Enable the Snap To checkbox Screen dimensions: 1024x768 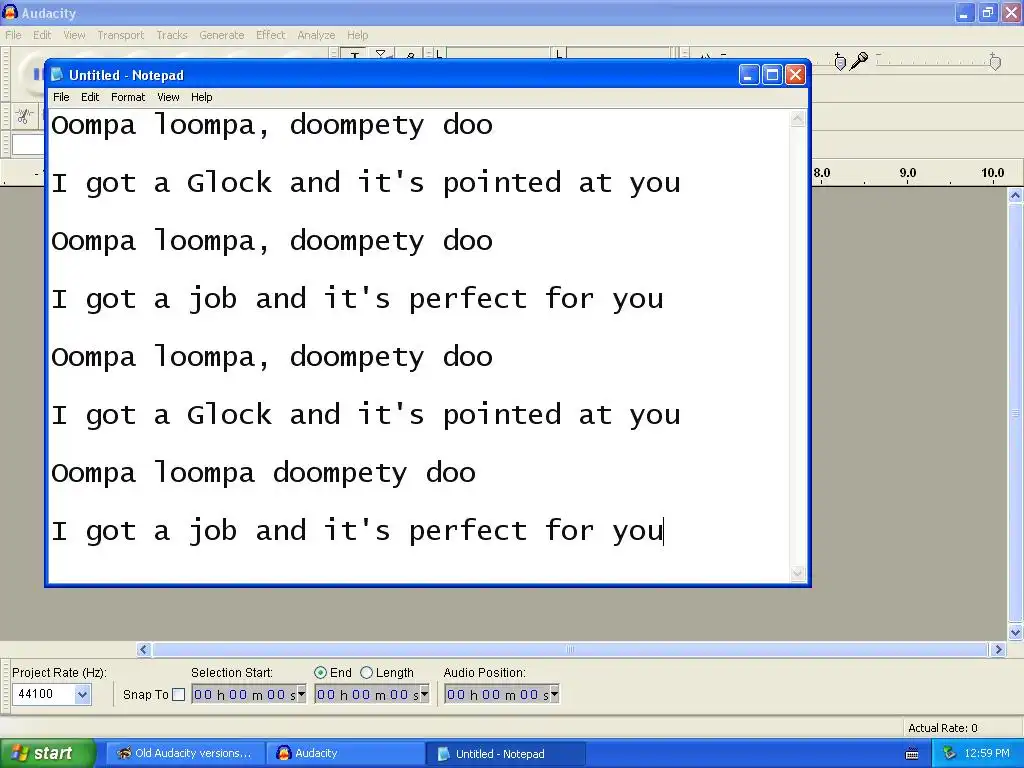click(178, 695)
